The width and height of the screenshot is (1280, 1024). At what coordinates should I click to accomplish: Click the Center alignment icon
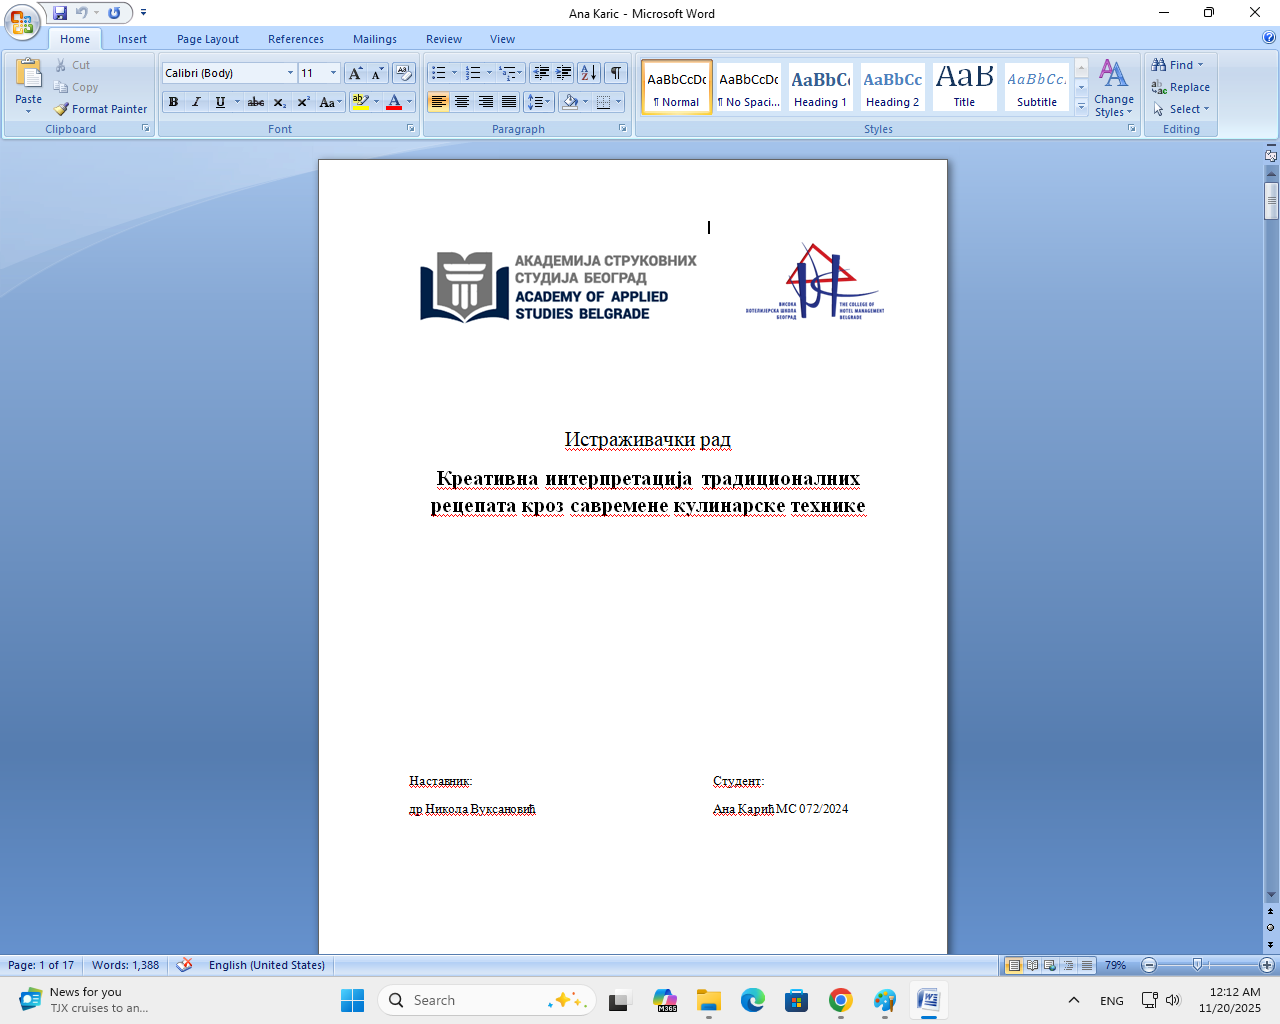(462, 102)
